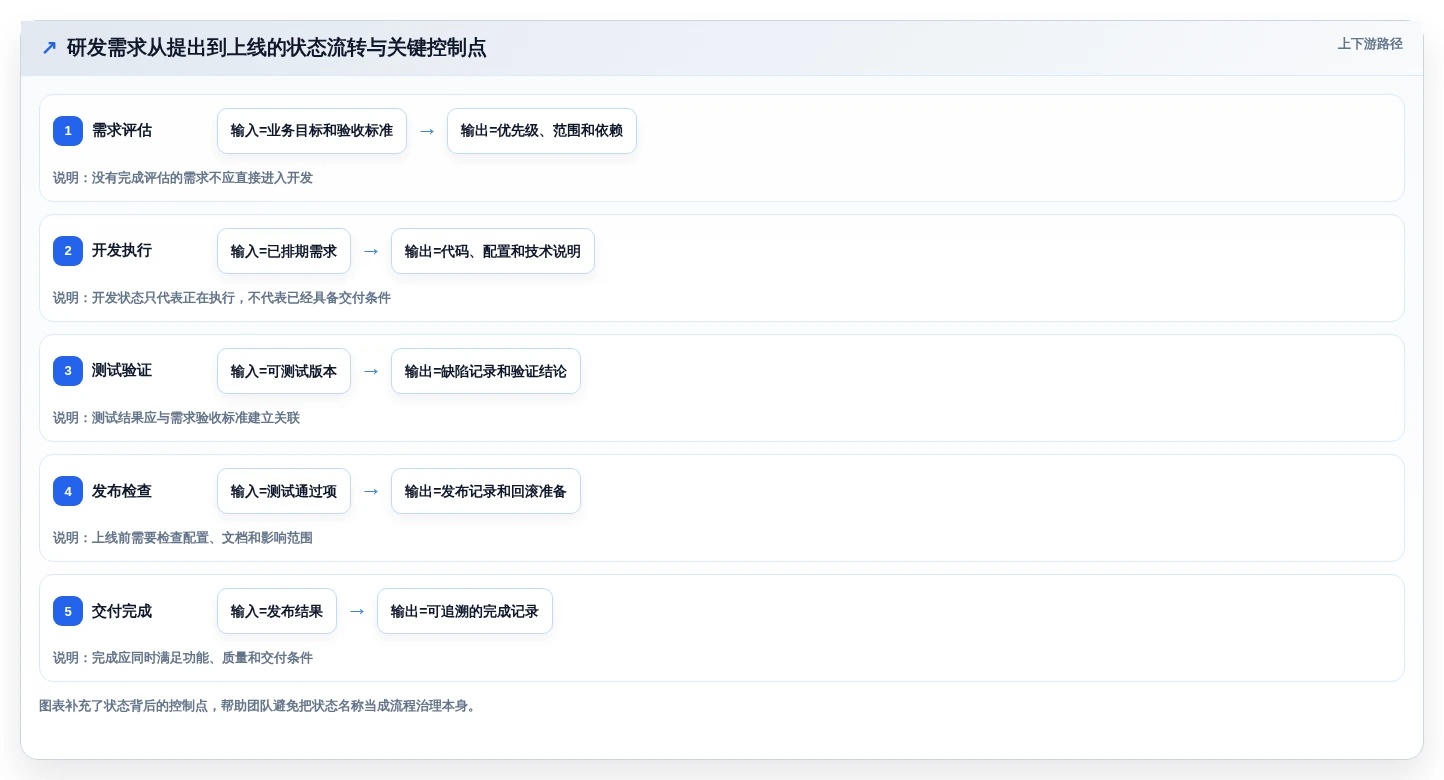Click the title 研发需求从提出到上线的状态流转与关键控制点

pyautogui.click(x=277, y=48)
